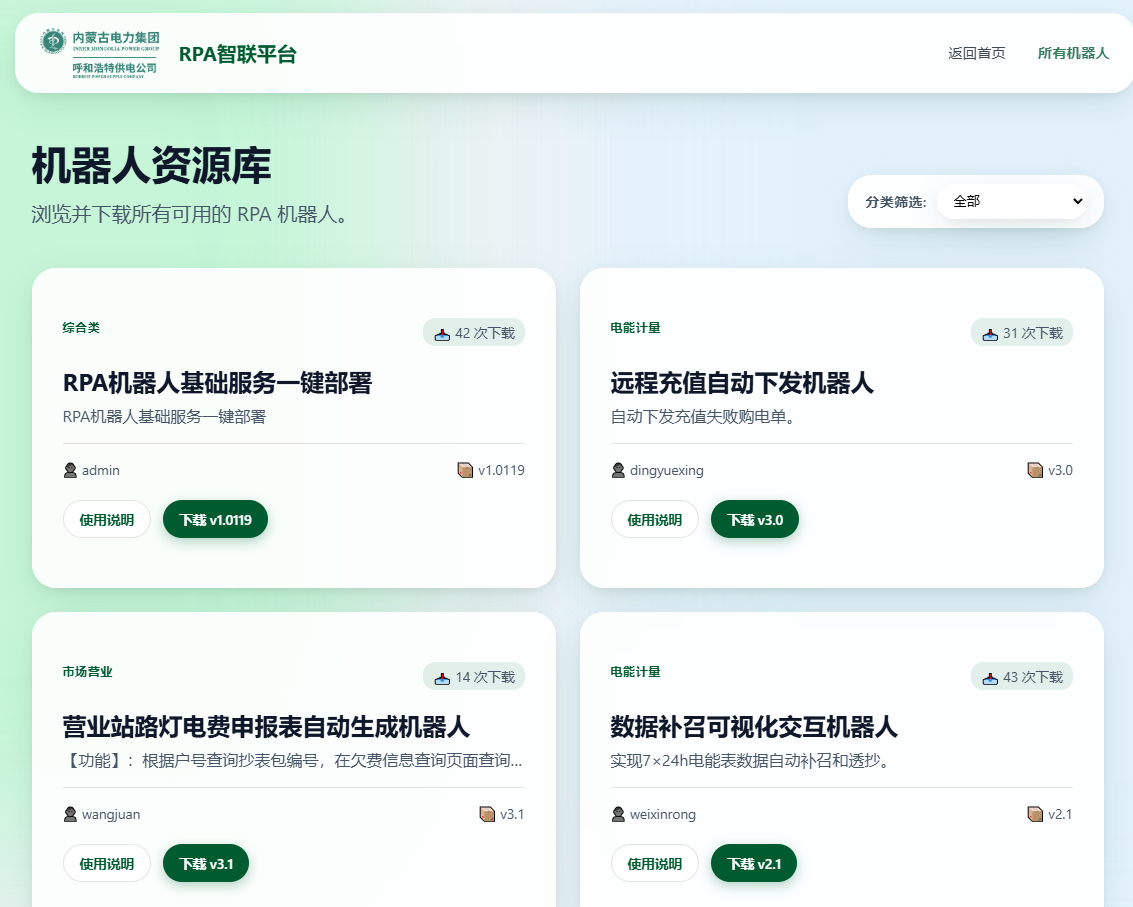Click download count icon showing 14 次下载
Image resolution: width=1133 pixels, height=907 pixels.
click(442, 678)
